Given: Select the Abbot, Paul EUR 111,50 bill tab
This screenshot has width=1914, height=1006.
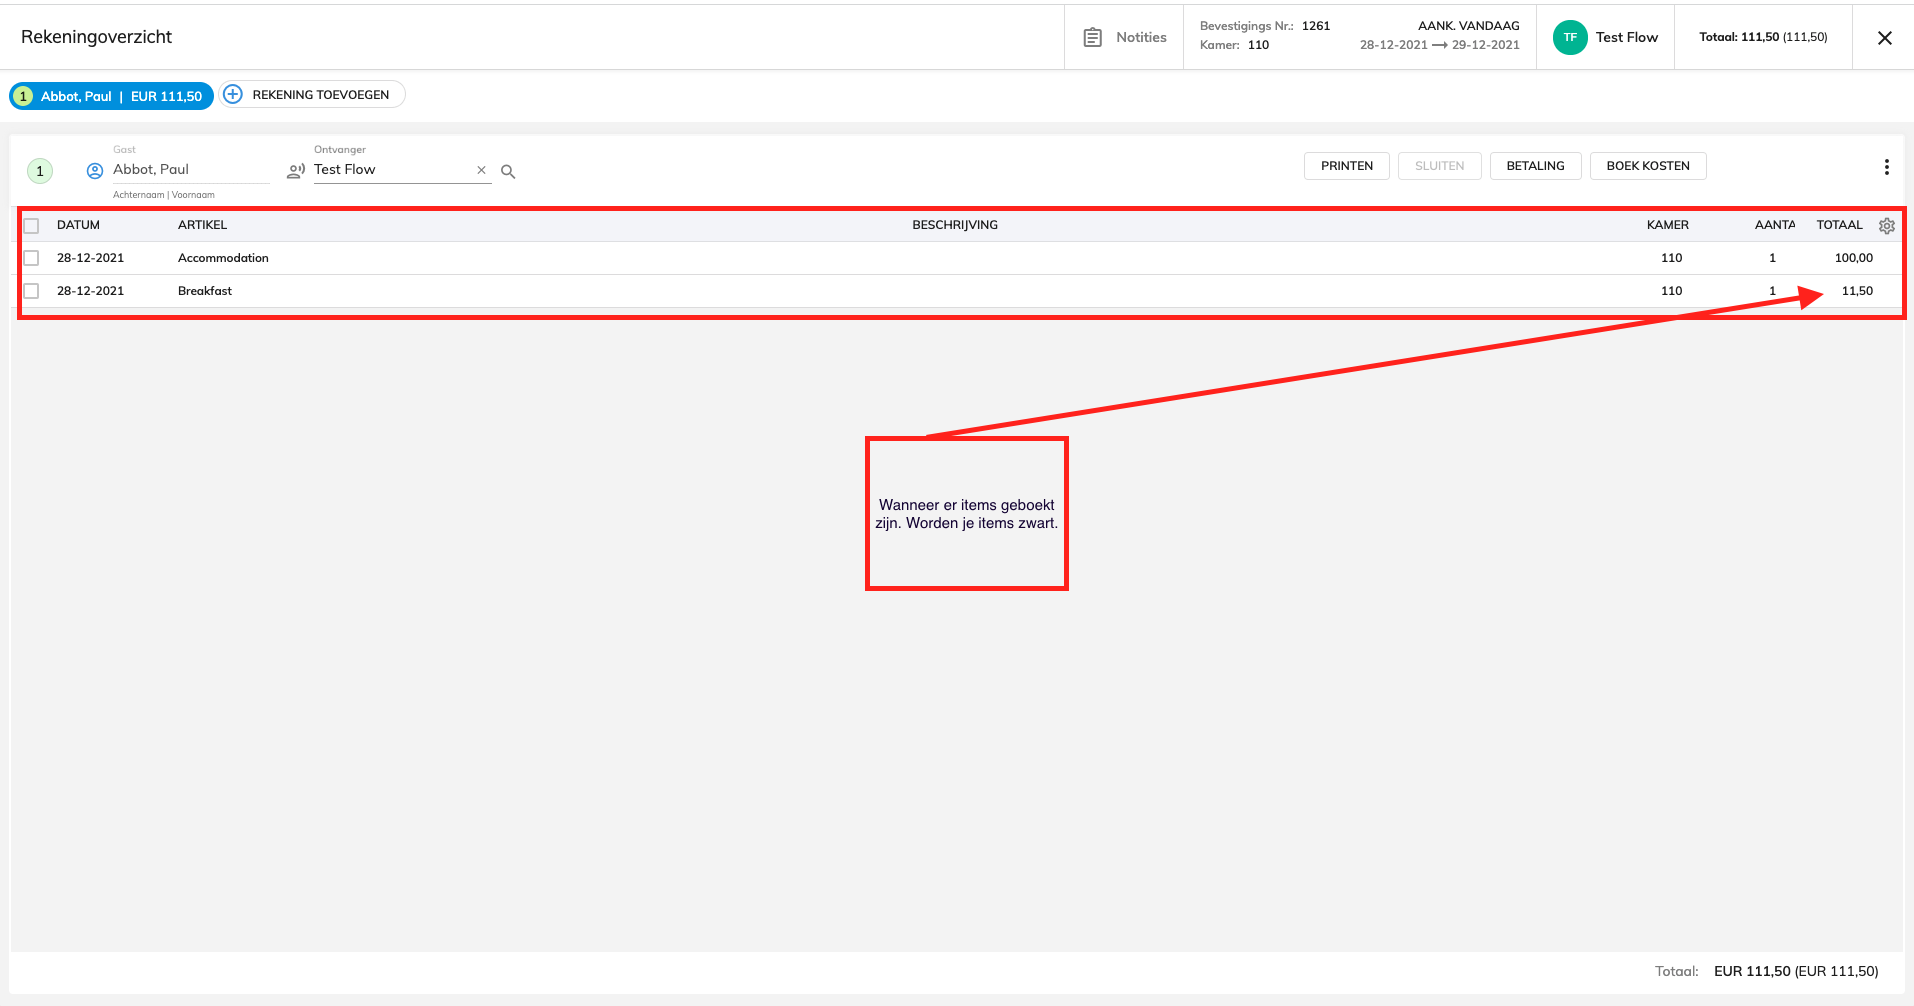Looking at the screenshot, I should pyautogui.click(x=111, y=96).
